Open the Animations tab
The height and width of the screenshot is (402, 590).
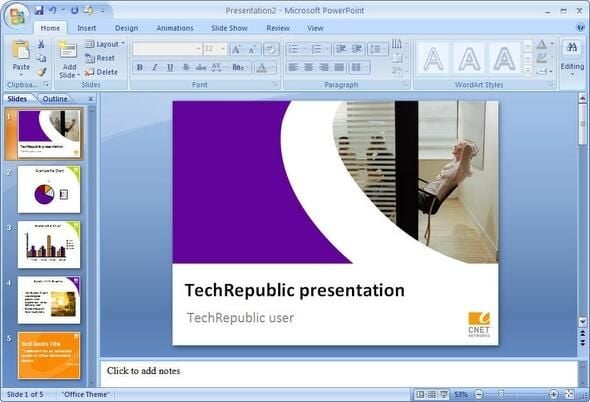click(x=175, y=28)
